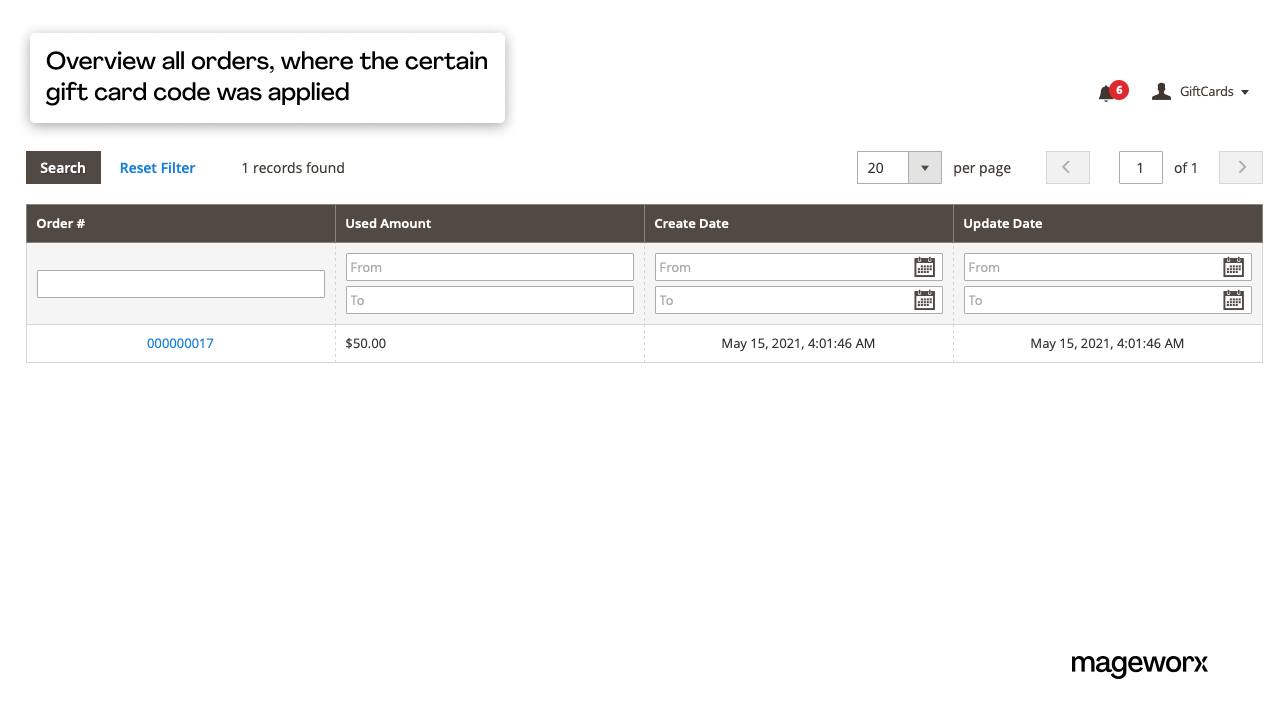Image resolution: width=1288 pixels, height=728 pixels.
Task: Sort by the Create Date column header
Action: (x=691, y=224)
